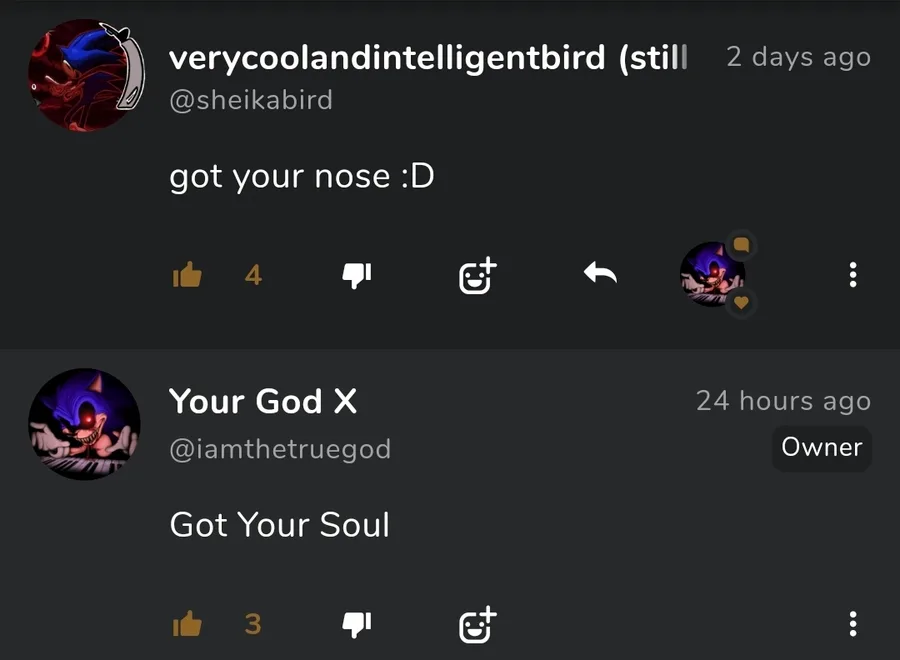Click the "2 days ago" timestamp
The image size is (900, 660).
(798, 57)
